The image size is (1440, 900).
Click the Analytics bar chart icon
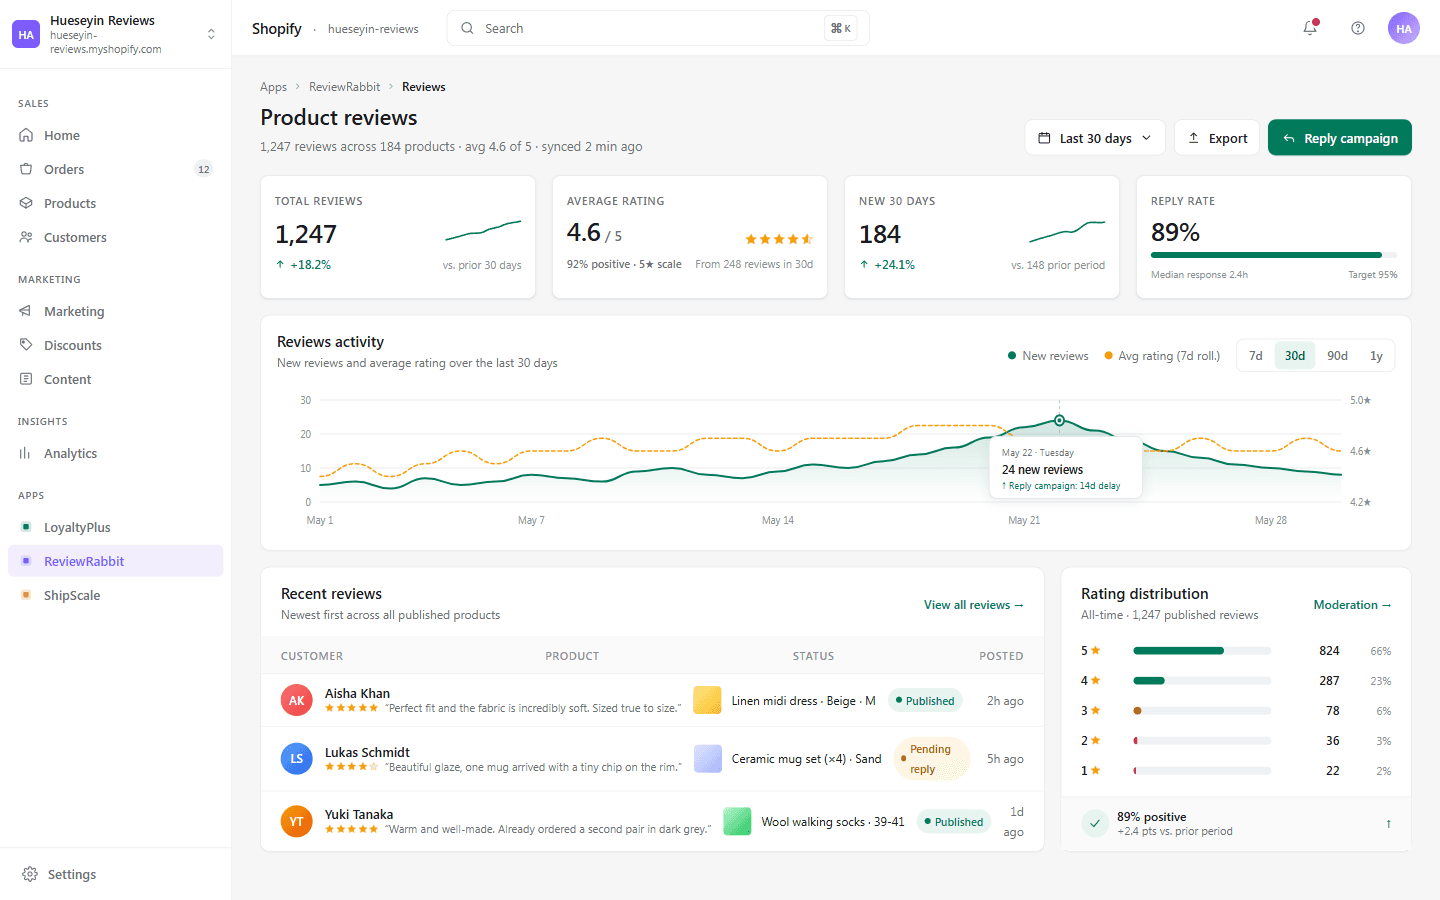point(26,453)
